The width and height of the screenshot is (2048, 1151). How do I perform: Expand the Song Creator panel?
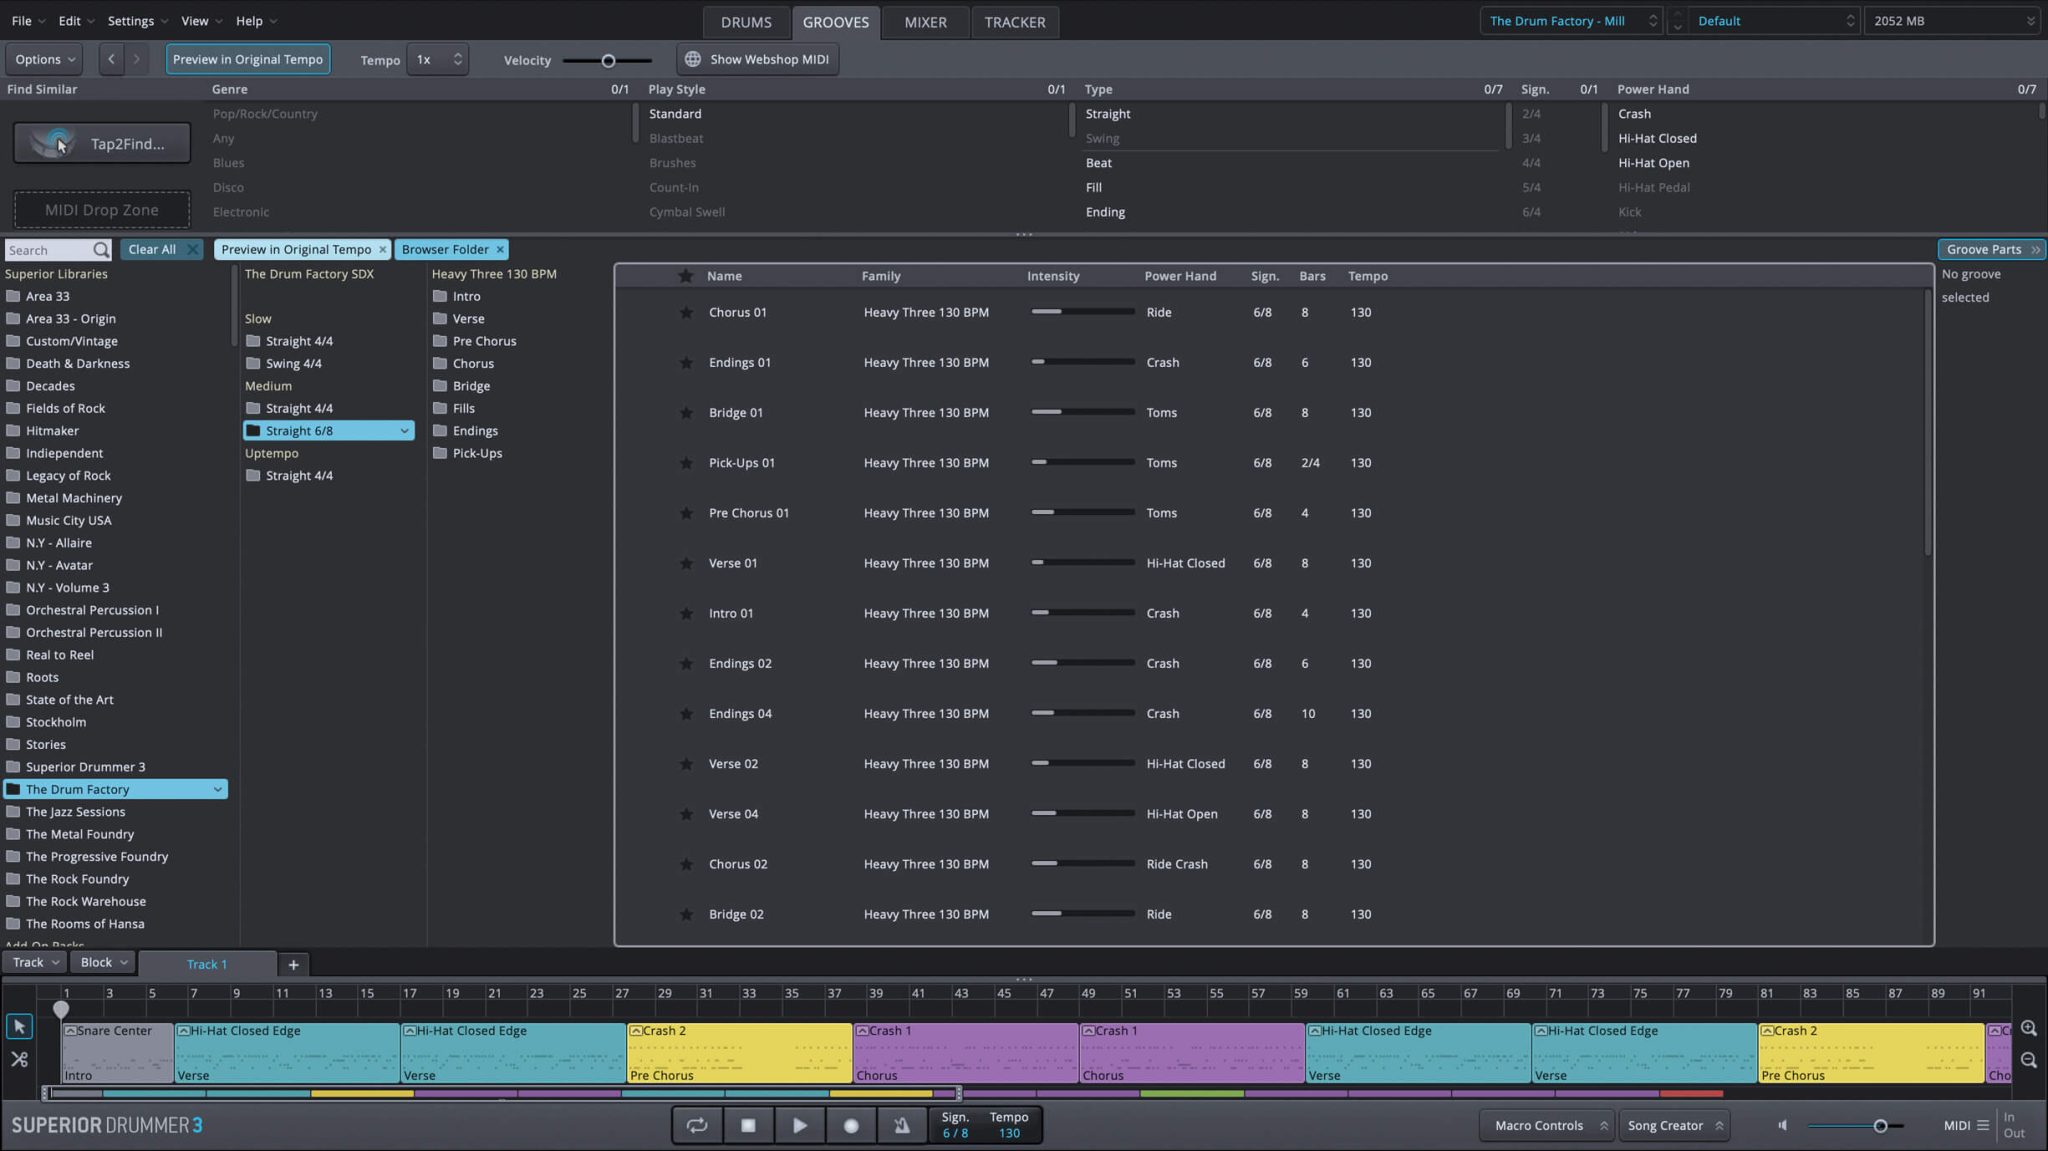pos(1675,1125)
